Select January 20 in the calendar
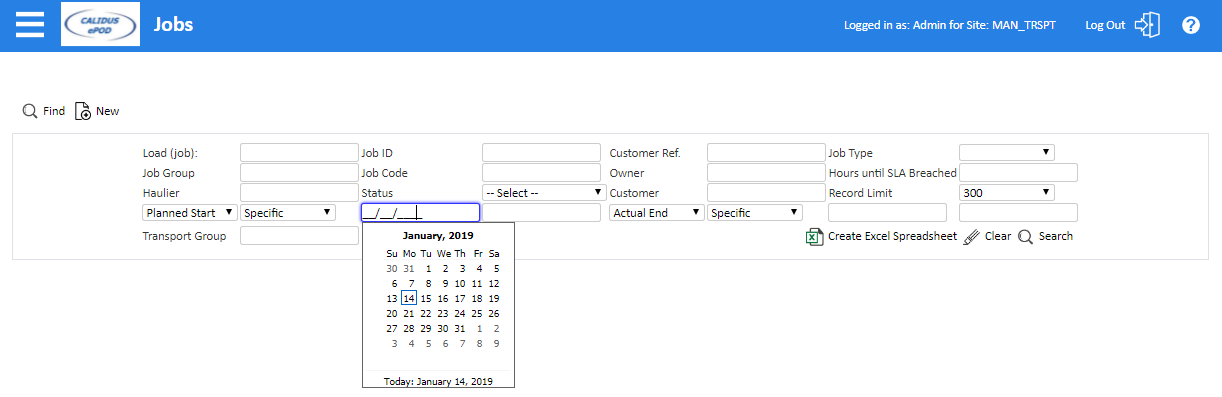The image size is (1222, 397). click(x=393, y=313)
